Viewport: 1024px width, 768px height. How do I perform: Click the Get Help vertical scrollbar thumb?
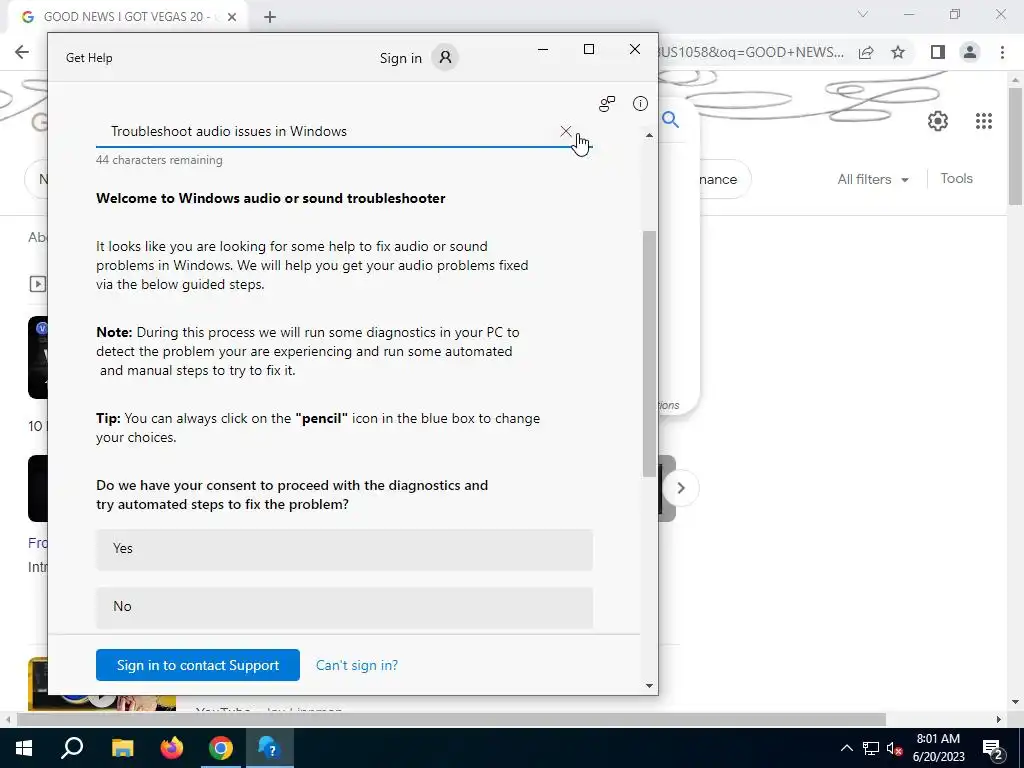pyautogui.click(x=649, y=353)
